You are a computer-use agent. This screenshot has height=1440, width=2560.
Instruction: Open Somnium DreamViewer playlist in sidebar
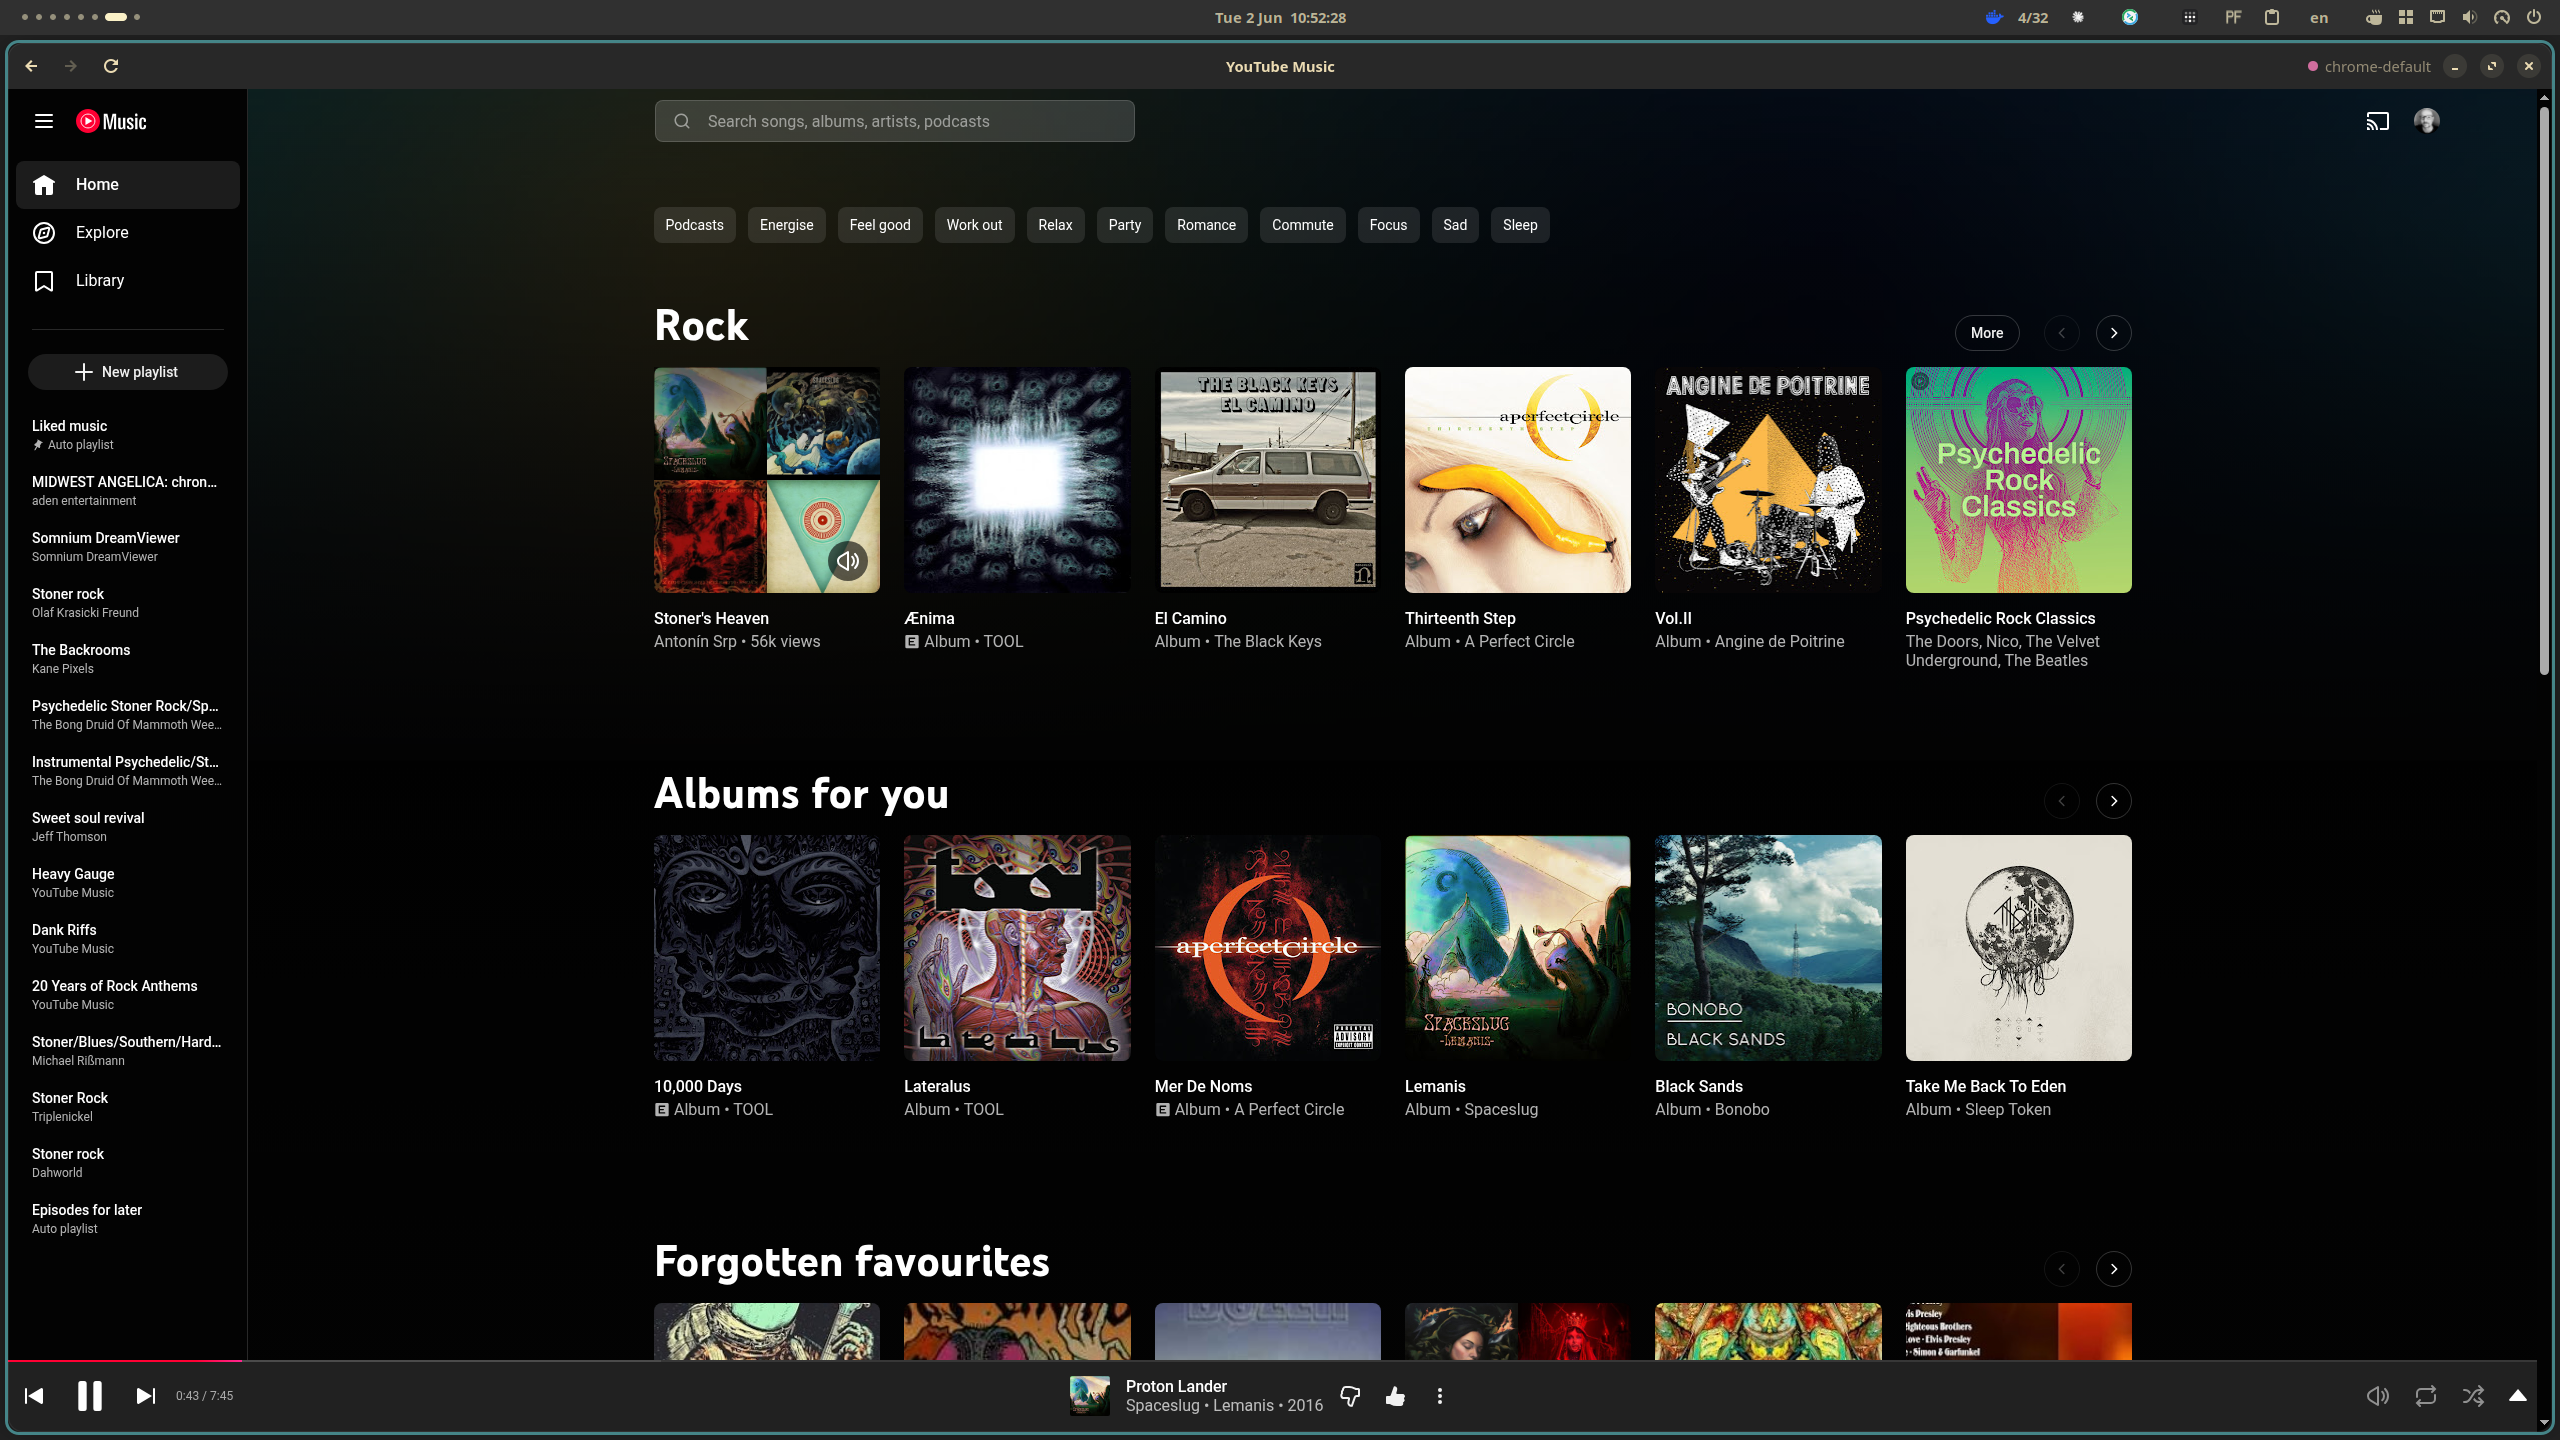pyautogui.click(x=128, y=547)
